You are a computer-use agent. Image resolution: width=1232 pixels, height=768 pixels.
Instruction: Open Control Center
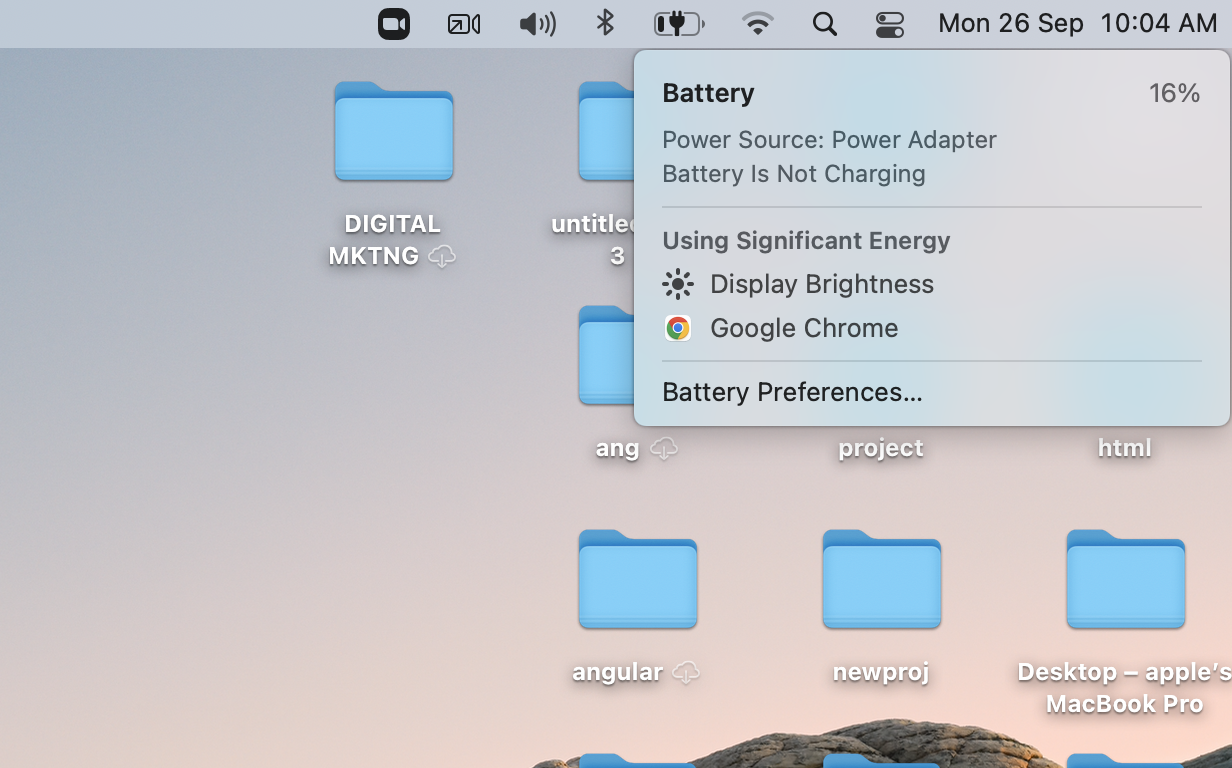coord(889,23)
